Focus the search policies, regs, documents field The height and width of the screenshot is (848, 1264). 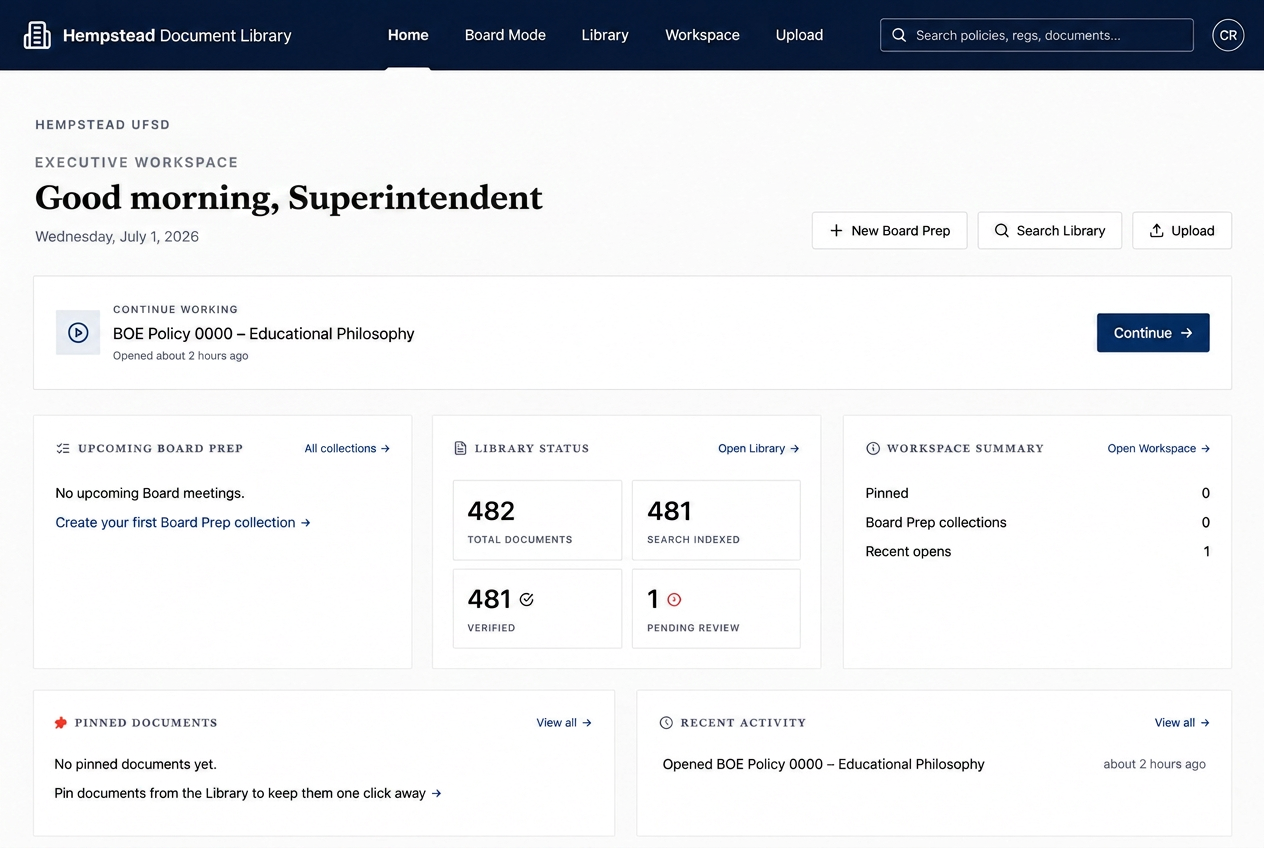[x=1037, y=35]
